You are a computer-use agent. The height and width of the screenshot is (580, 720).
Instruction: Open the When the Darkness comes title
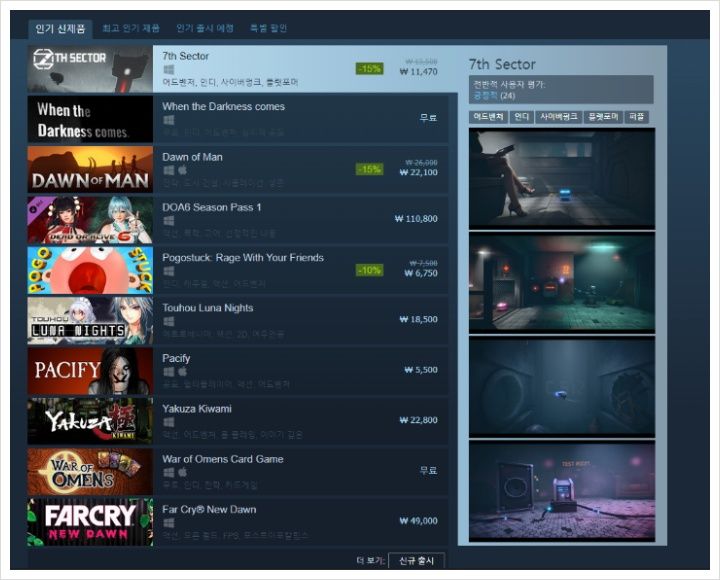point(224,107)
